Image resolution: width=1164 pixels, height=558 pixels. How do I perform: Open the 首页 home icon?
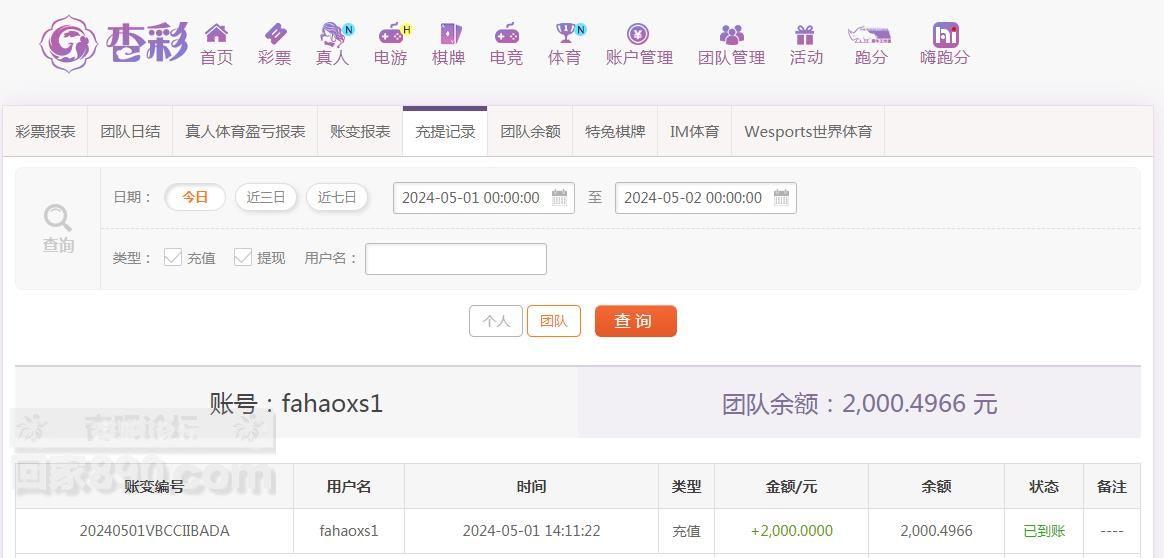pos(216,33)
